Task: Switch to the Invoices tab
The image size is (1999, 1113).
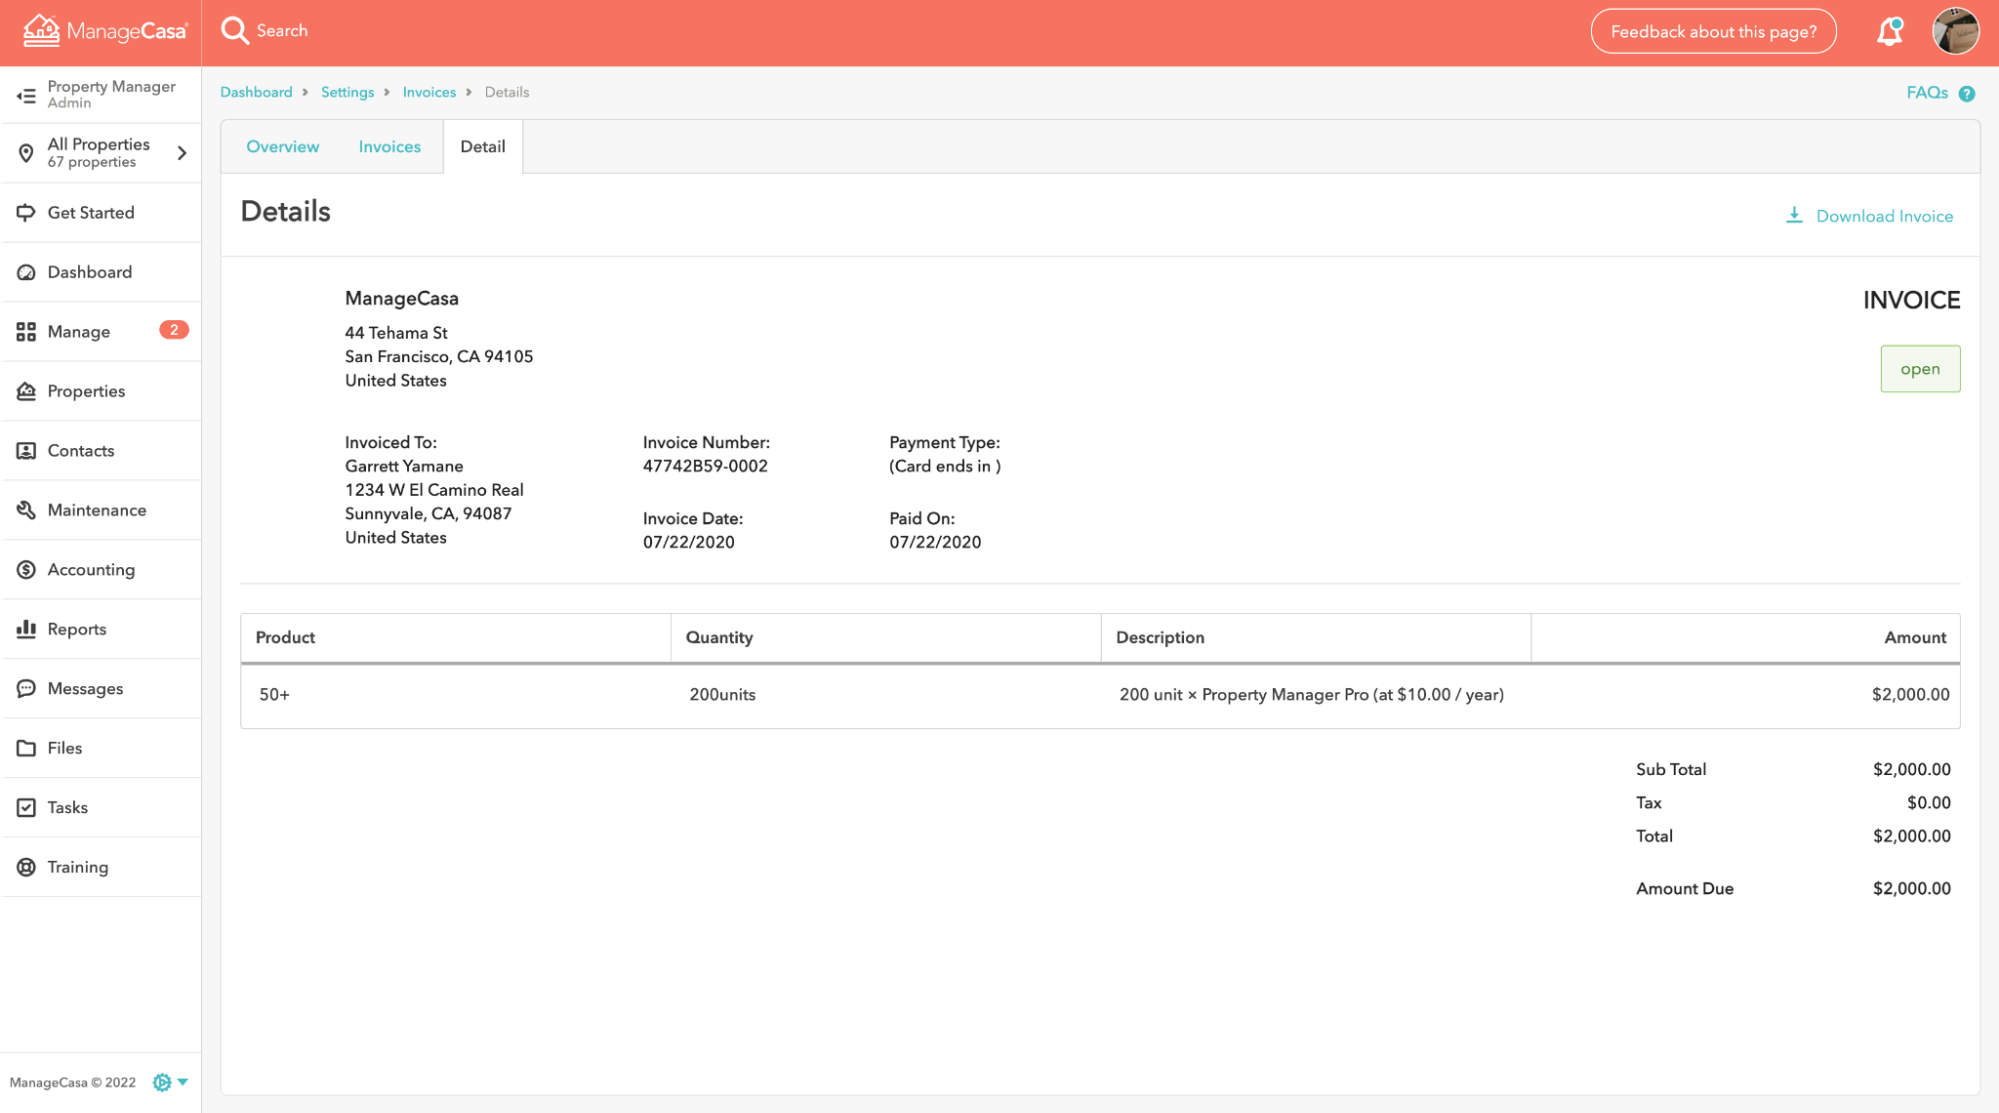Action: [390, 147]
